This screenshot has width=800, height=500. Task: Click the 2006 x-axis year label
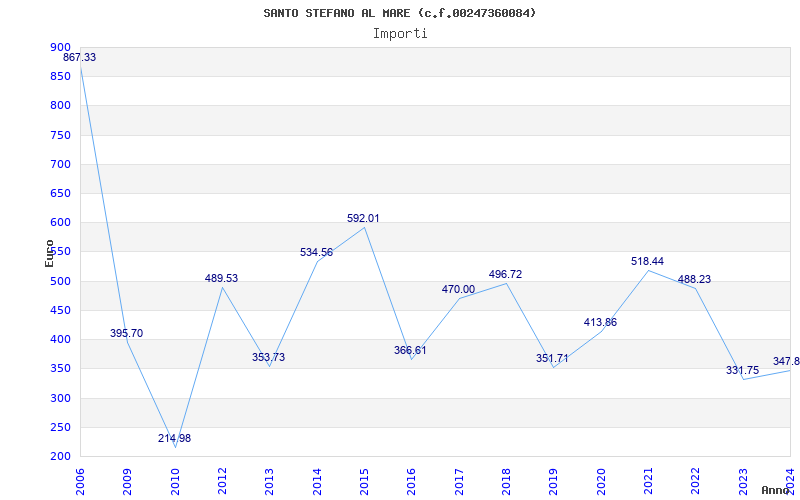pos(80,482)
